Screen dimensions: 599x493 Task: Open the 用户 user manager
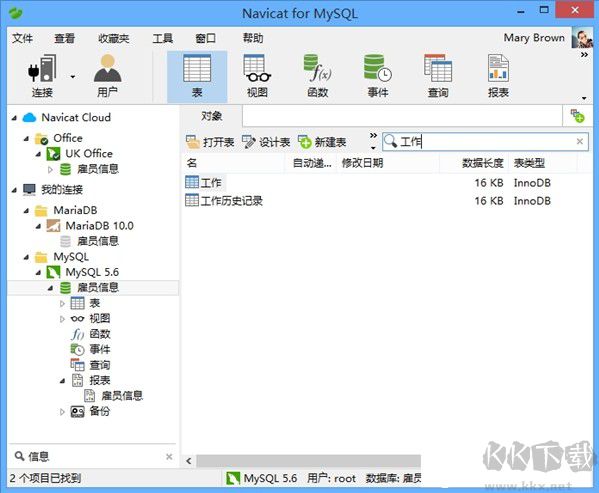[107, 76]
